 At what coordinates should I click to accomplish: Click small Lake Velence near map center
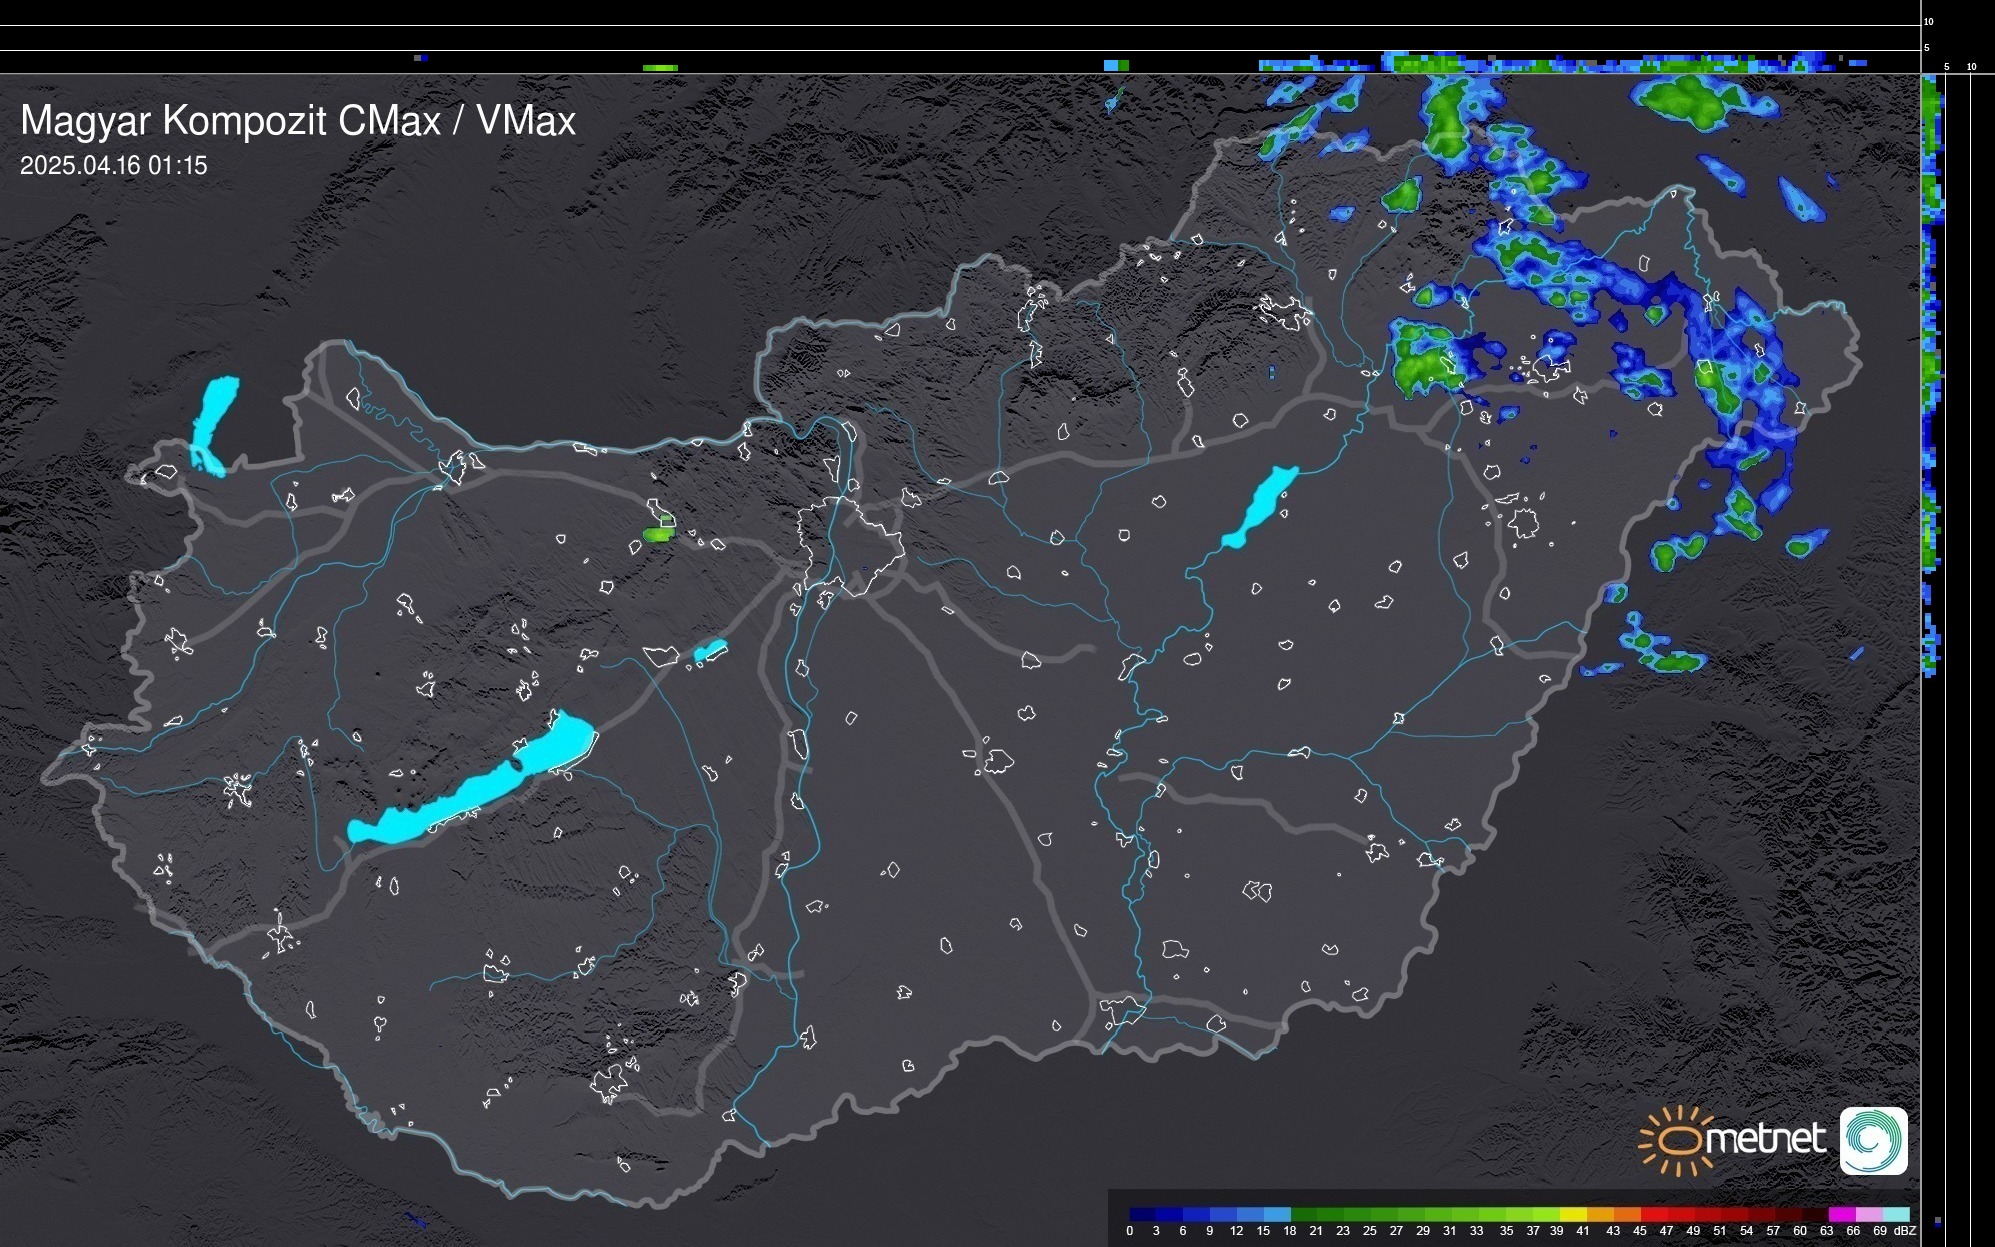point(709,651)
